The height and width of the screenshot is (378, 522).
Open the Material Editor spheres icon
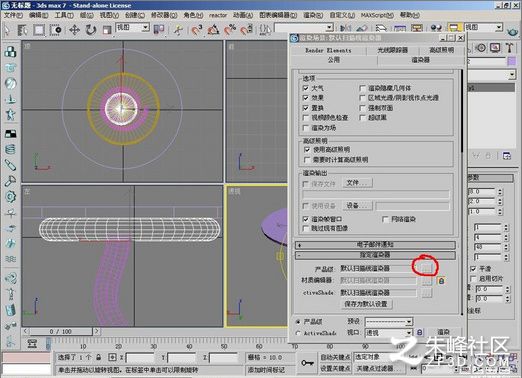pyautogui.click(x=436, y=29)
